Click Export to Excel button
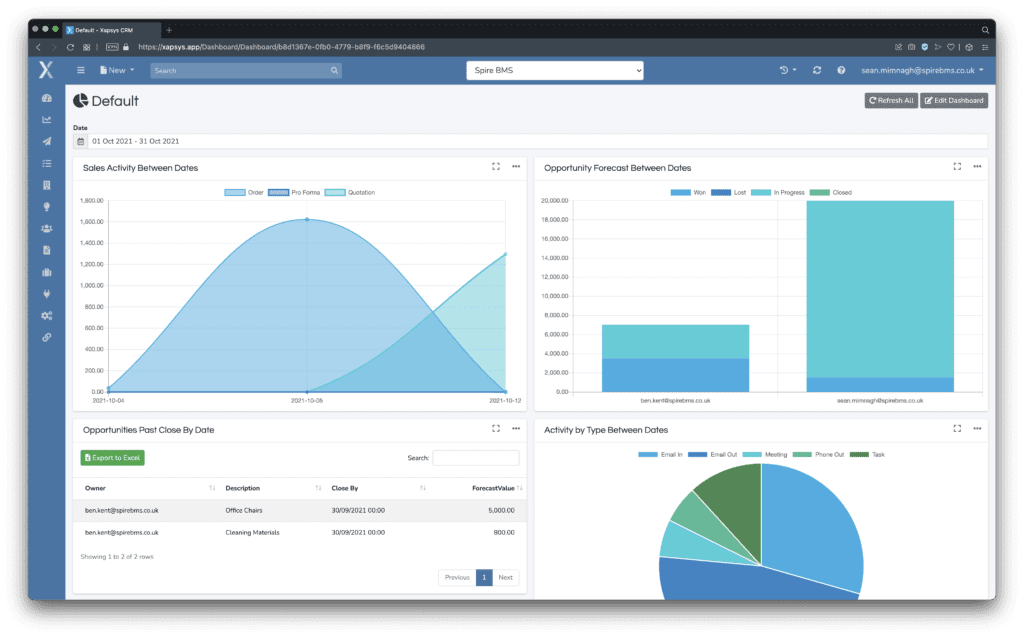Viewport: 1024px width, 637px height. (112, 458)
